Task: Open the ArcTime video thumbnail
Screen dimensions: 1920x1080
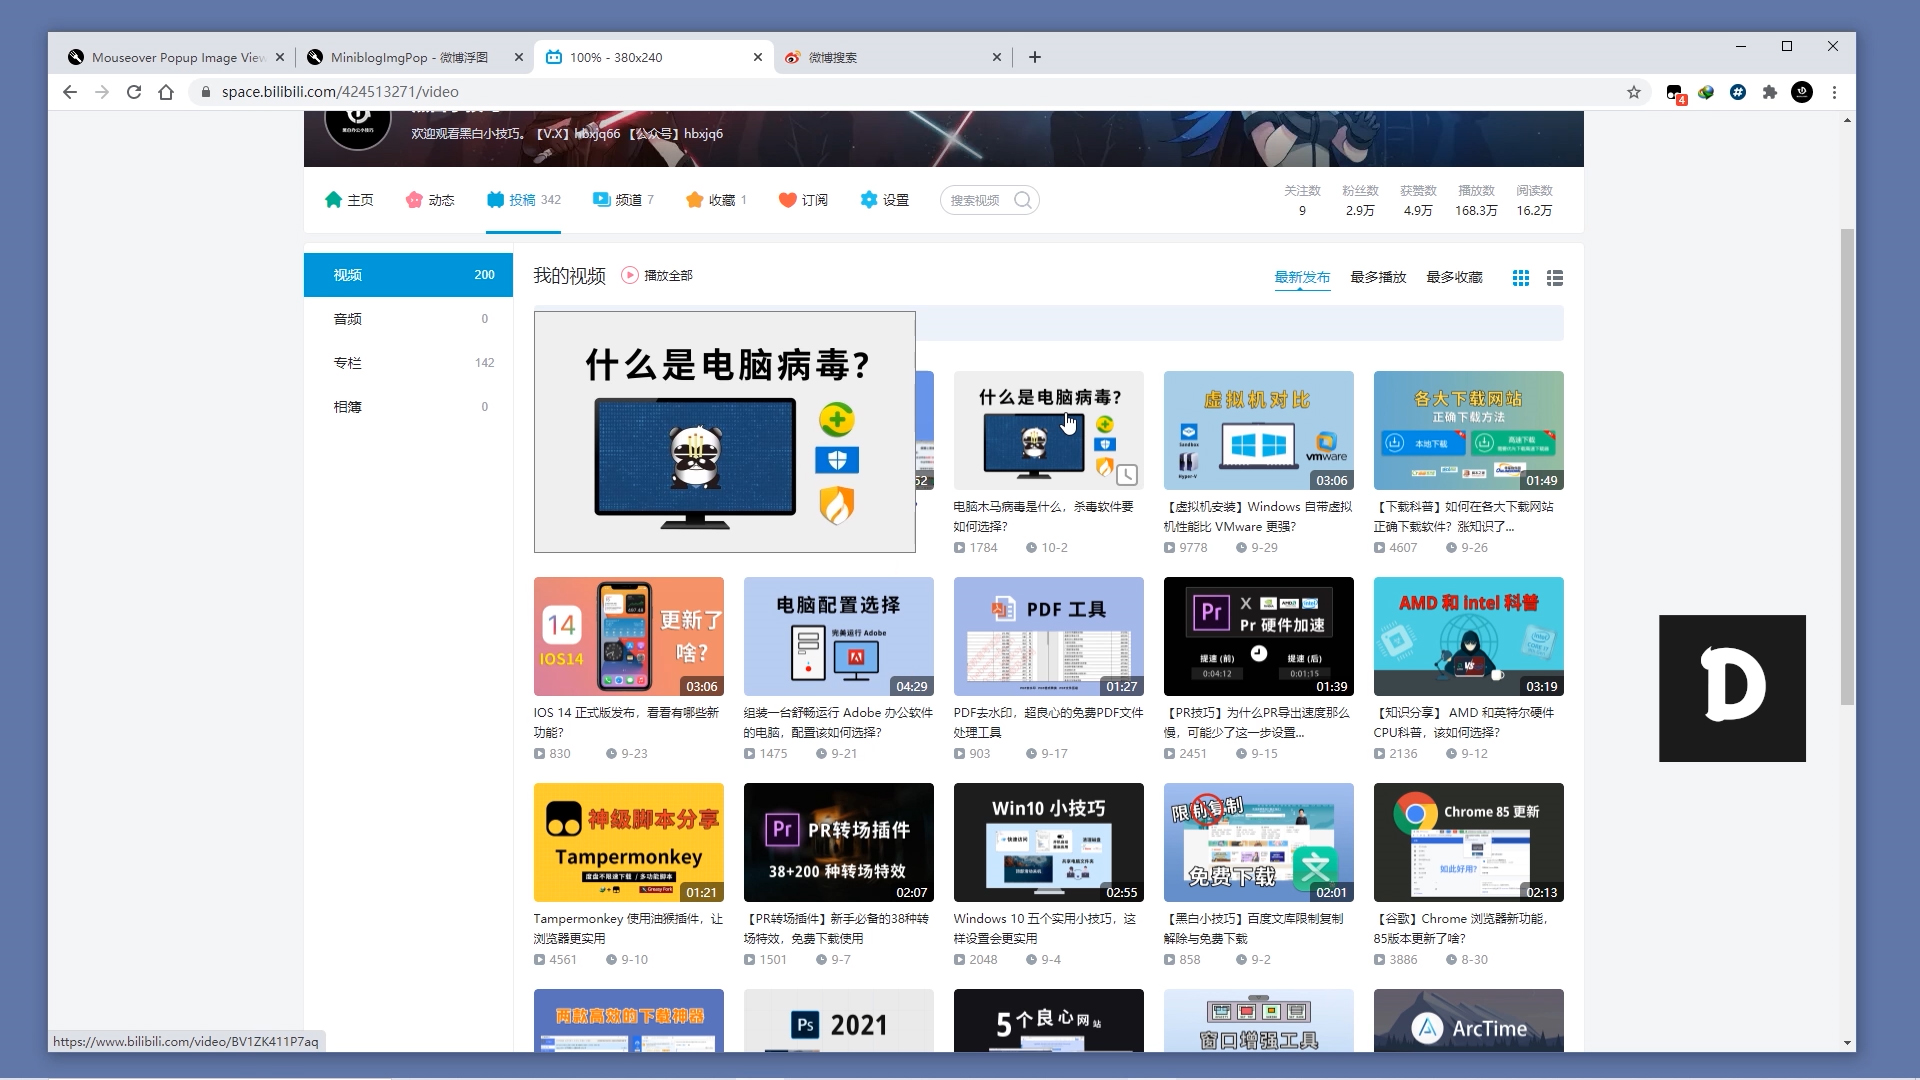Action: coord(1468,1020)
